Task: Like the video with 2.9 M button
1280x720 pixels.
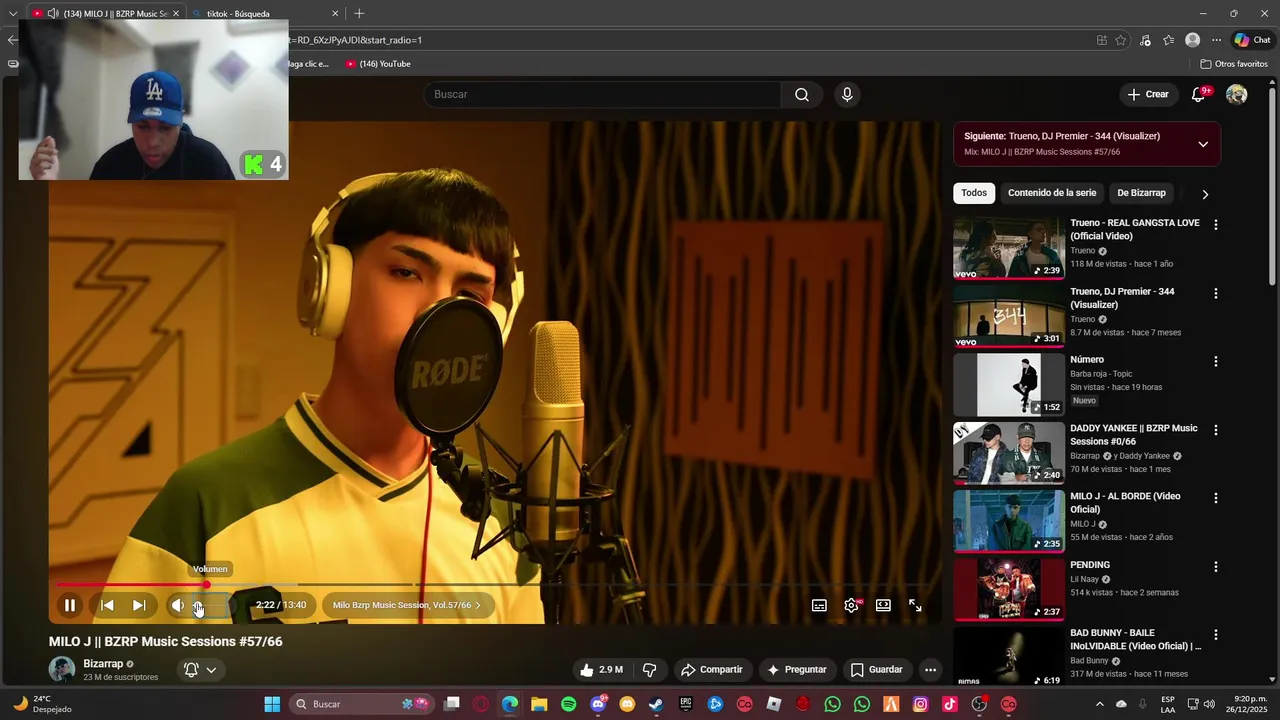Action: pos(601,670)
